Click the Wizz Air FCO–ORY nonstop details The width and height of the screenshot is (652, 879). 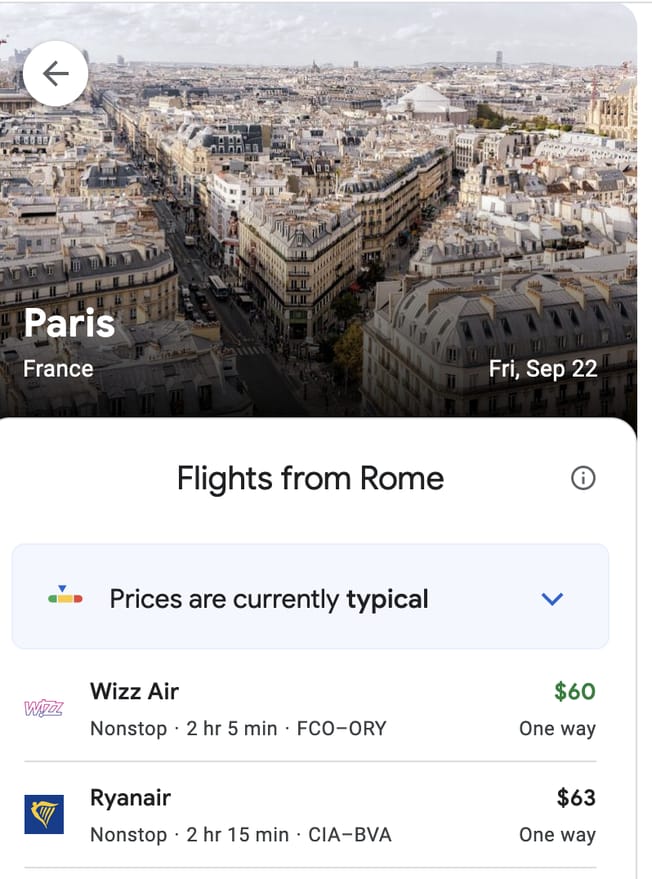click(238, 728)
